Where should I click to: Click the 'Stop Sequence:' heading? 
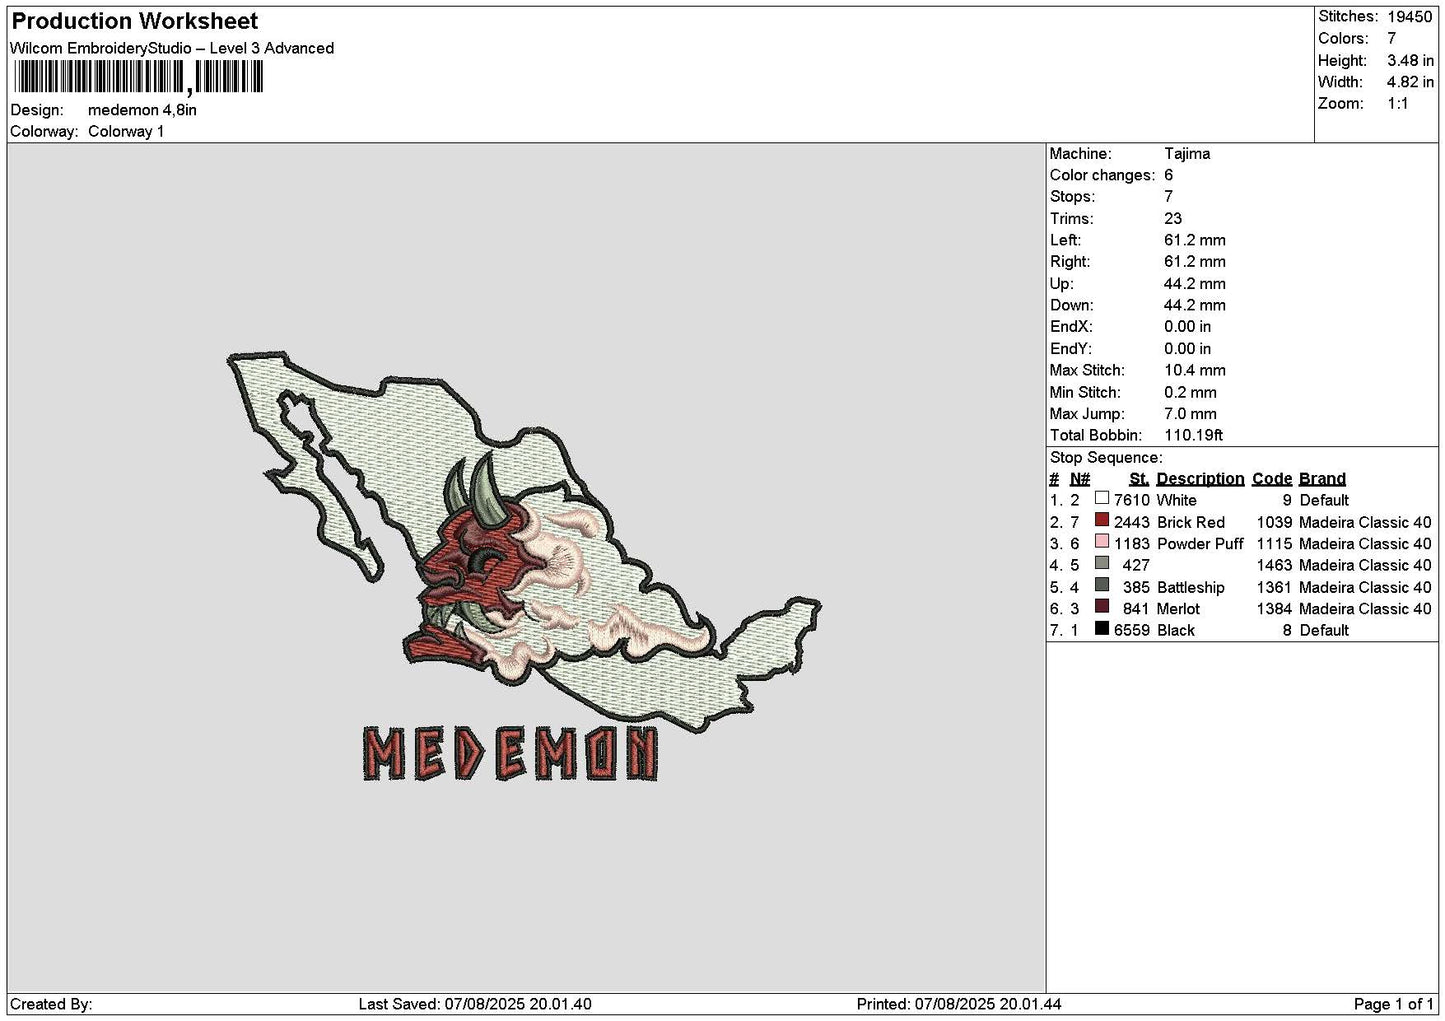pos(1106,458)
